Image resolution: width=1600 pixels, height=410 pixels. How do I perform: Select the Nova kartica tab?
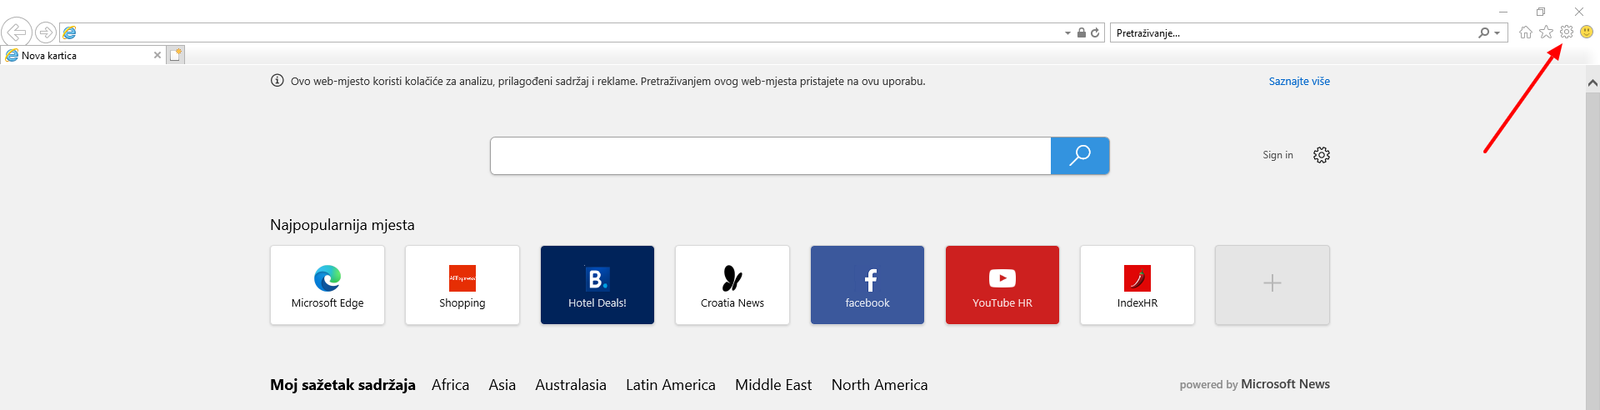click(75, 55)
